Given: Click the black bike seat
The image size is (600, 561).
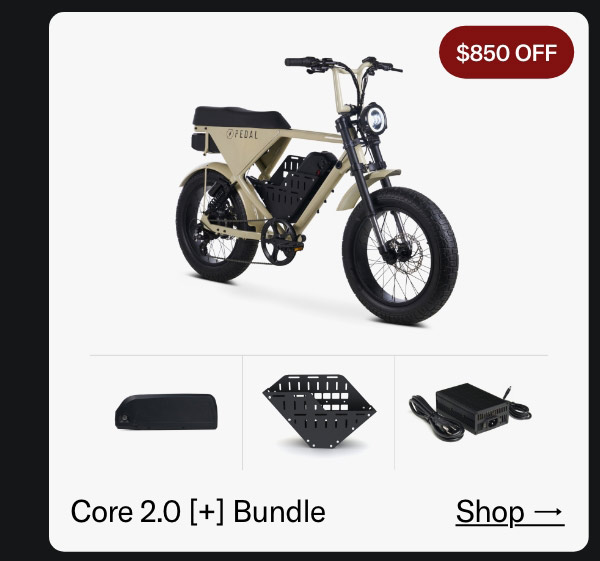Looking at the screenshot, I should 241,117.
